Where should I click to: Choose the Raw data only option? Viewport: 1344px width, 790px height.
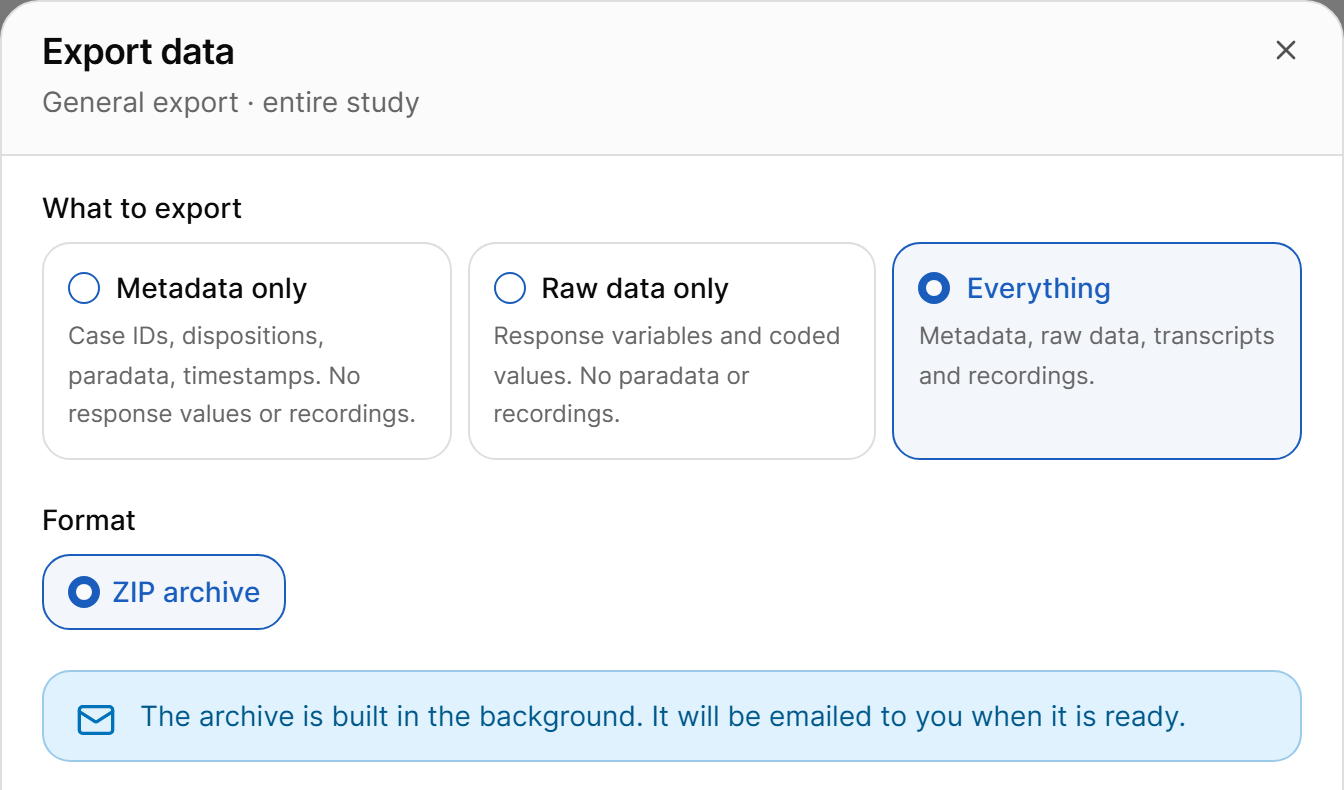point(672,351)
